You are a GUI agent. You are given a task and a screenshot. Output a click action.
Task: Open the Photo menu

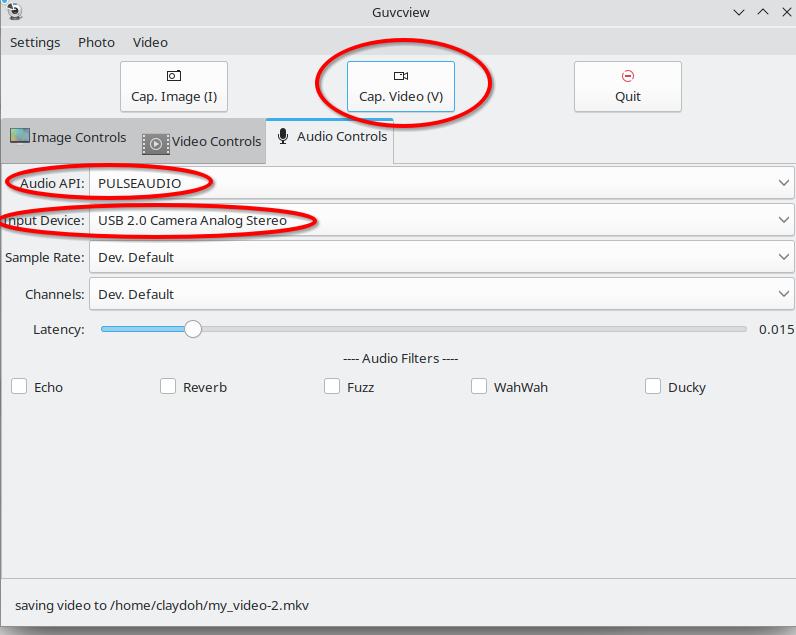click(97, 43)
